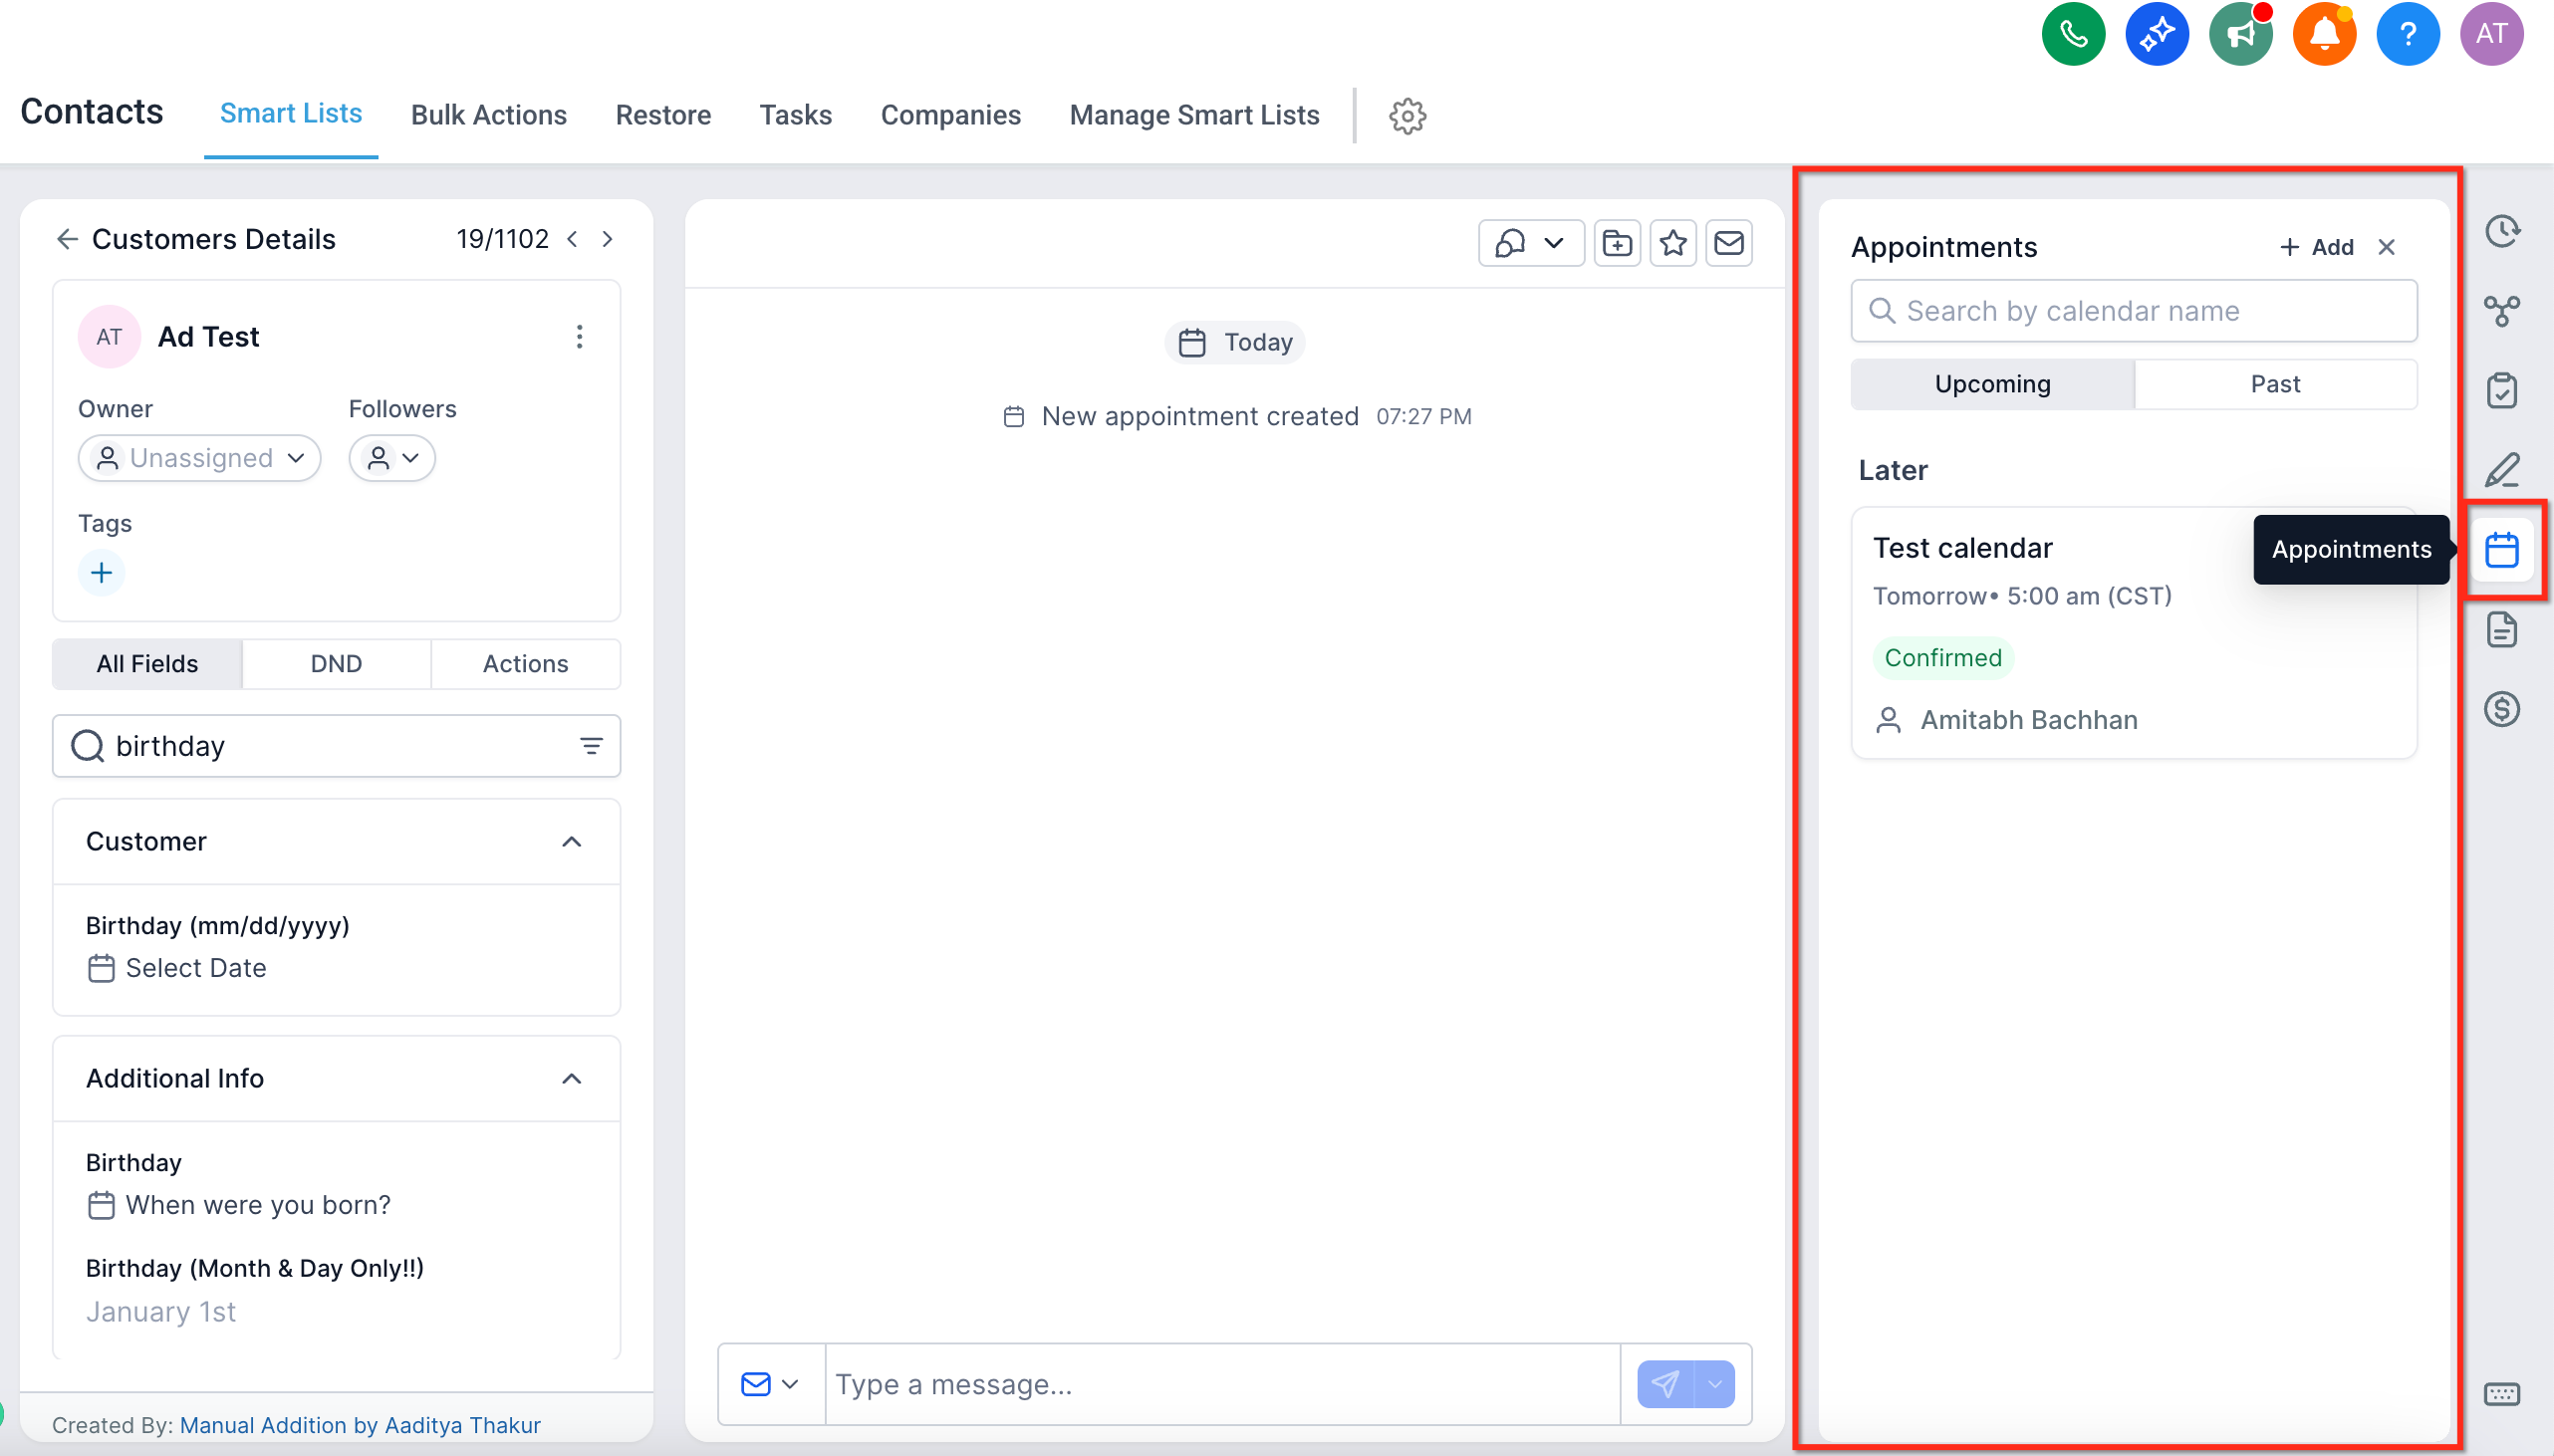Viewport: 2554px width, 1456px height.
Task: Open the Tasks clipboard sidebar icon
Action: pos(2502,390)
